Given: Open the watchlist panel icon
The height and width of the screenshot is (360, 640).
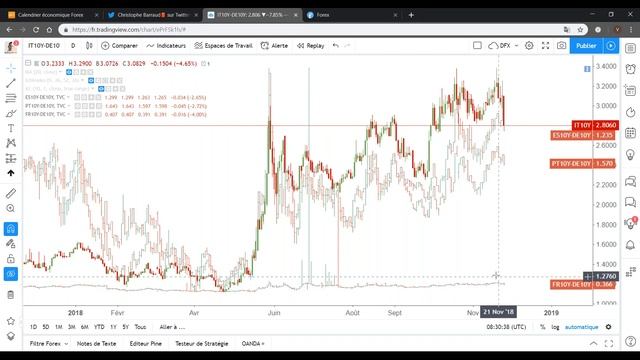Looking at the screenshot, I should click(x=630, y=48).
